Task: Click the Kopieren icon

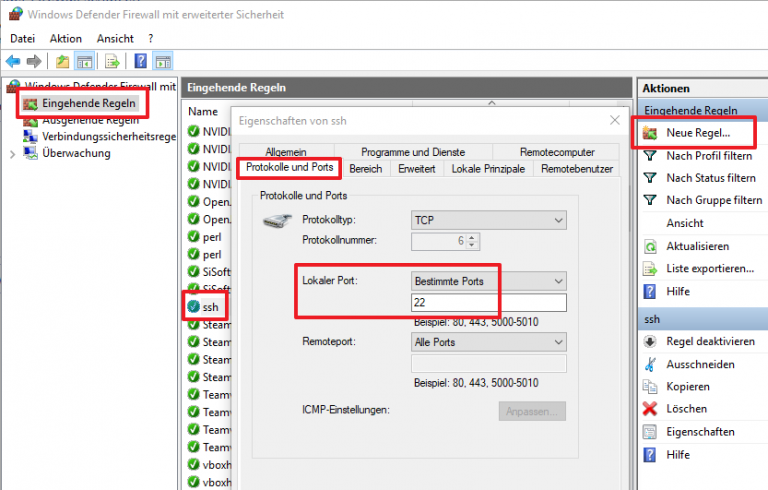Action: click(650, 387)
